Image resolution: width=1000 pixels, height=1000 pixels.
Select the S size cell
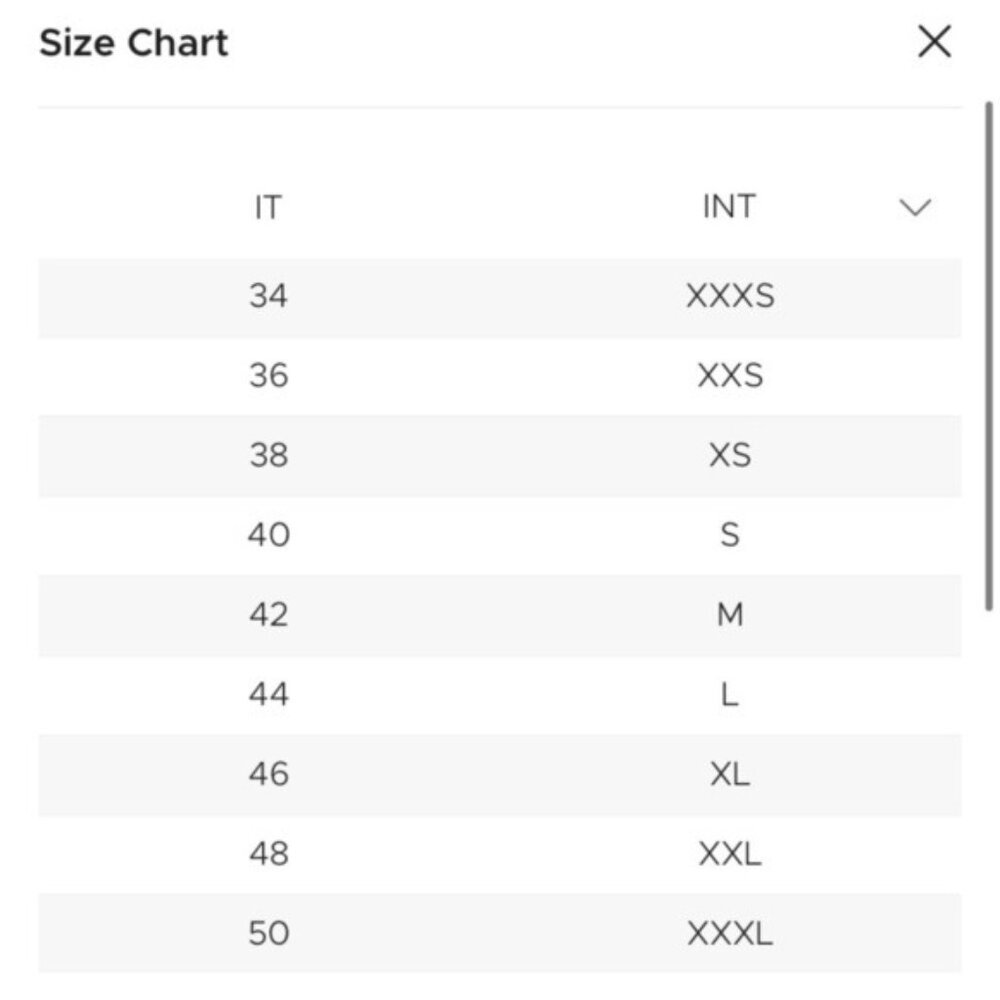click(x=730, y=534)
